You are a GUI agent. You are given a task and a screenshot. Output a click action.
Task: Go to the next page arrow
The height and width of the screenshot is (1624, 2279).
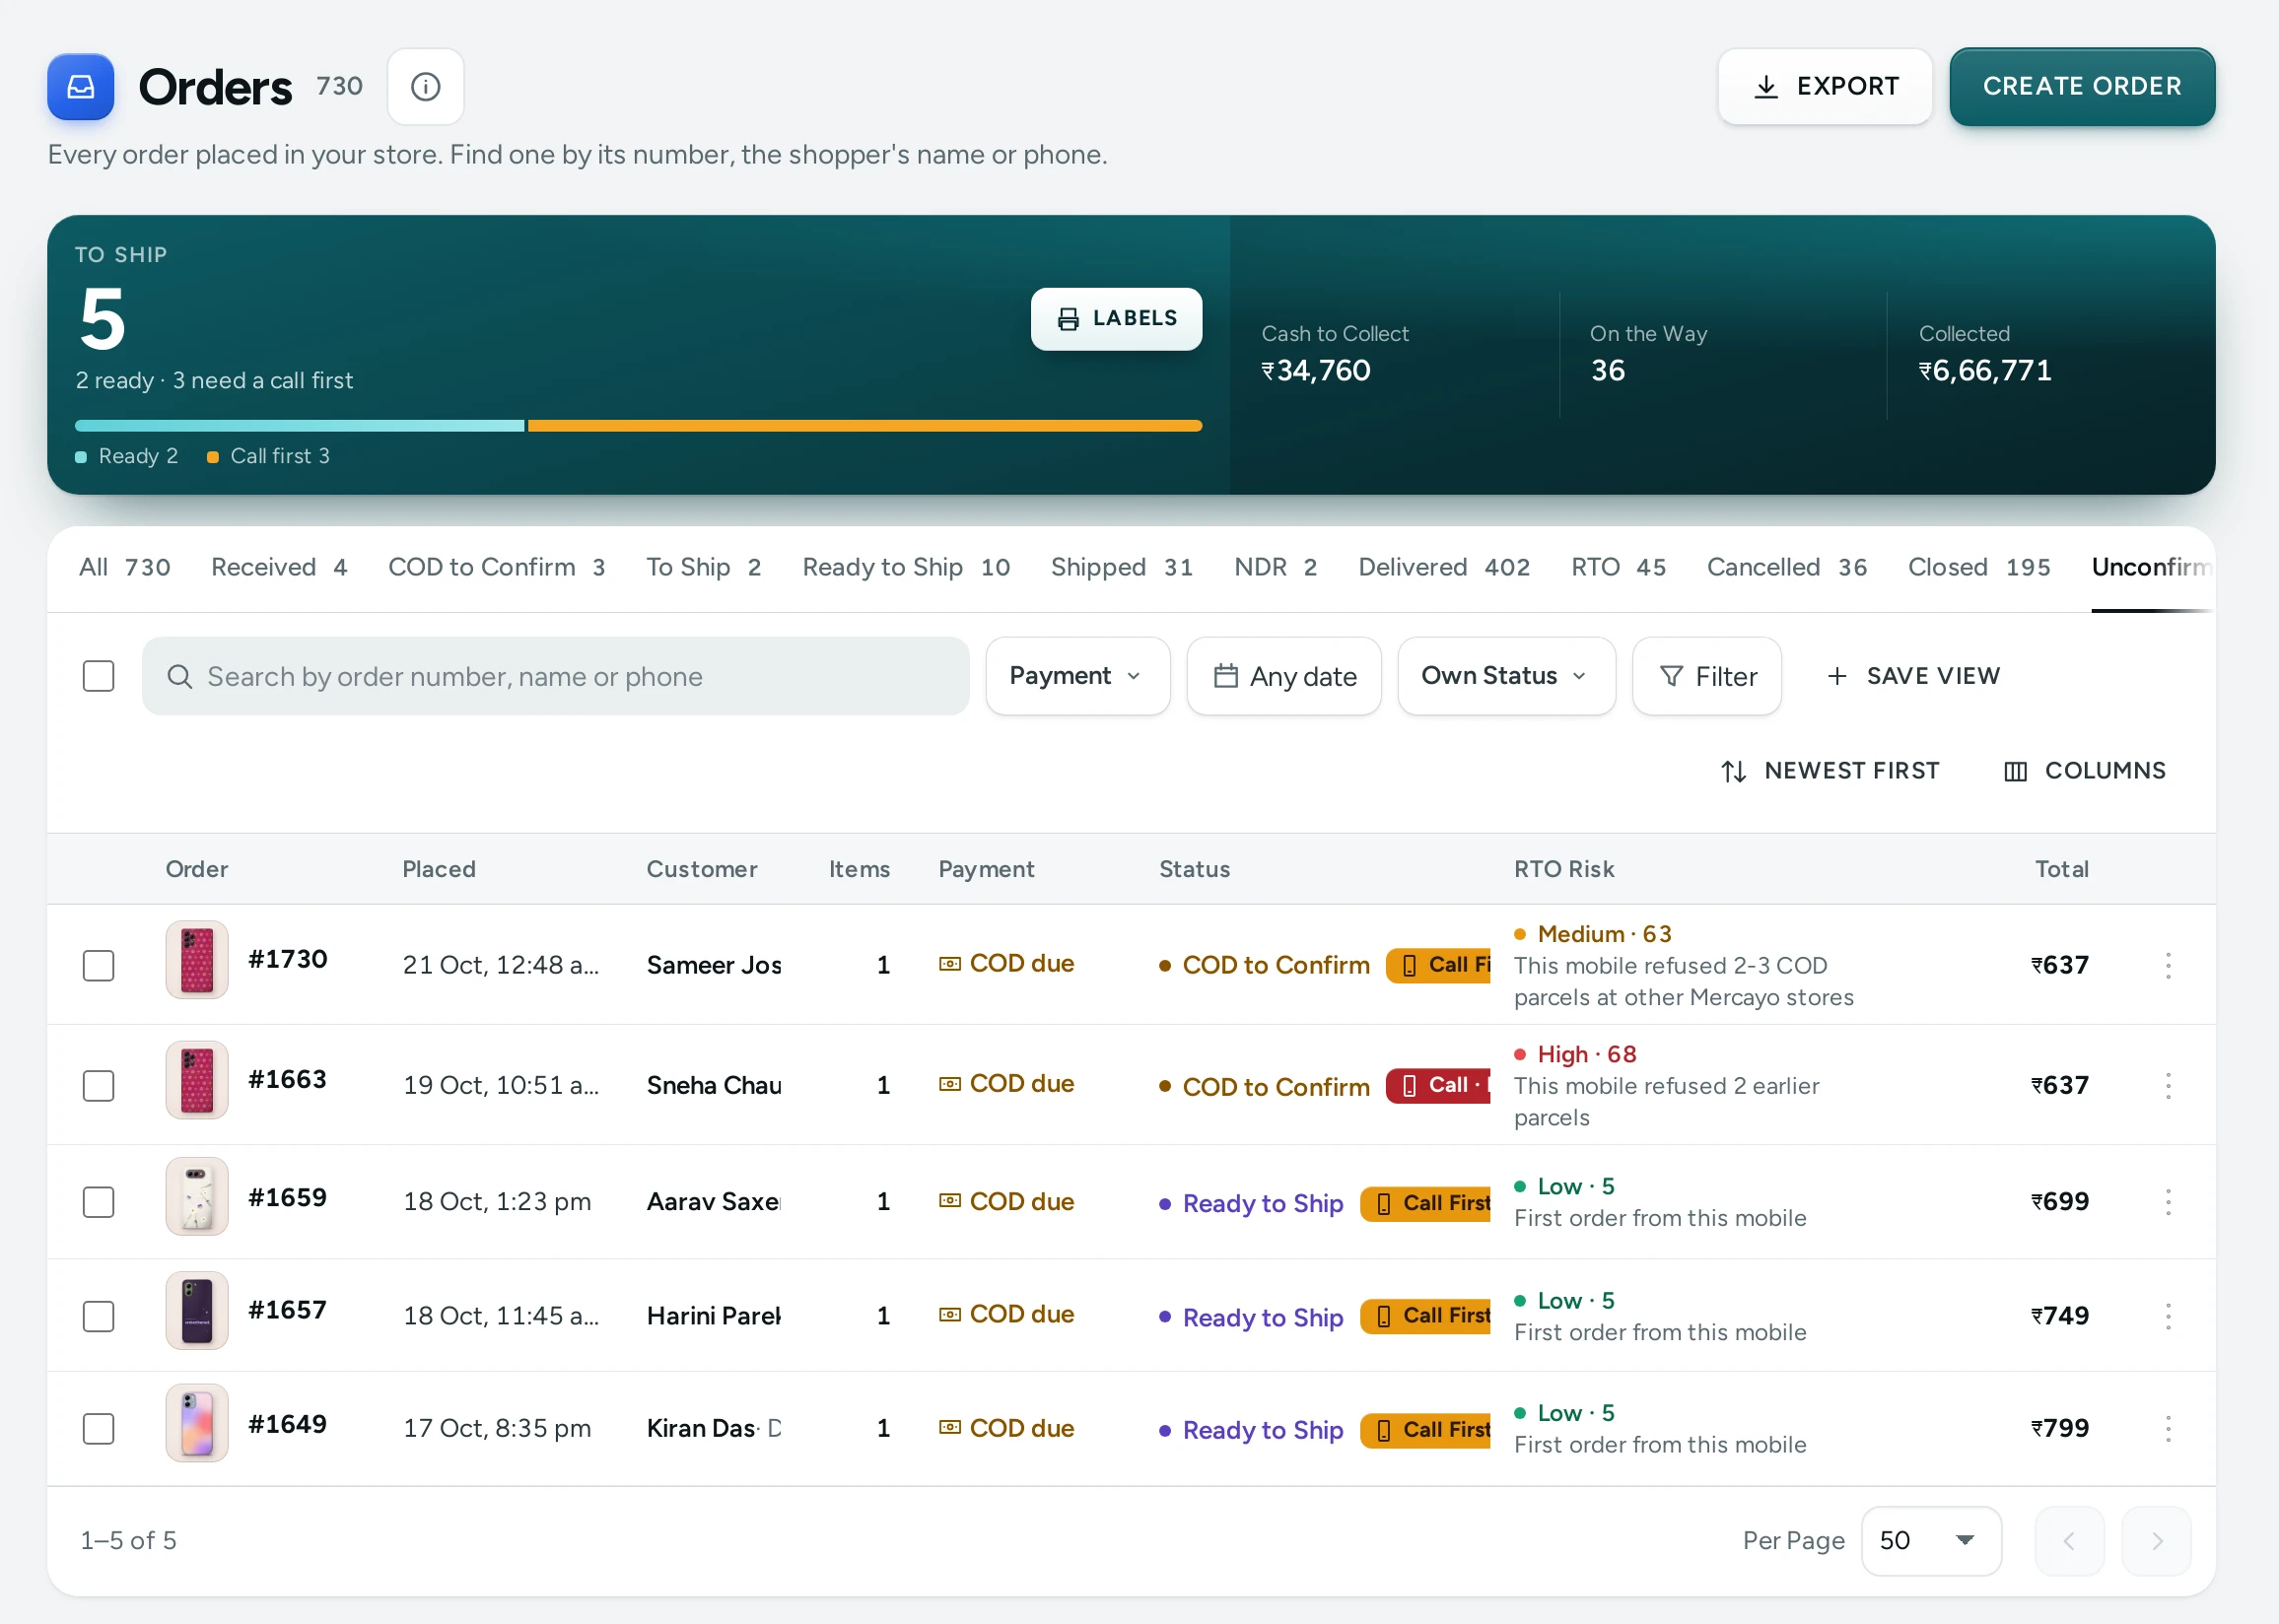[2156, 1541]
